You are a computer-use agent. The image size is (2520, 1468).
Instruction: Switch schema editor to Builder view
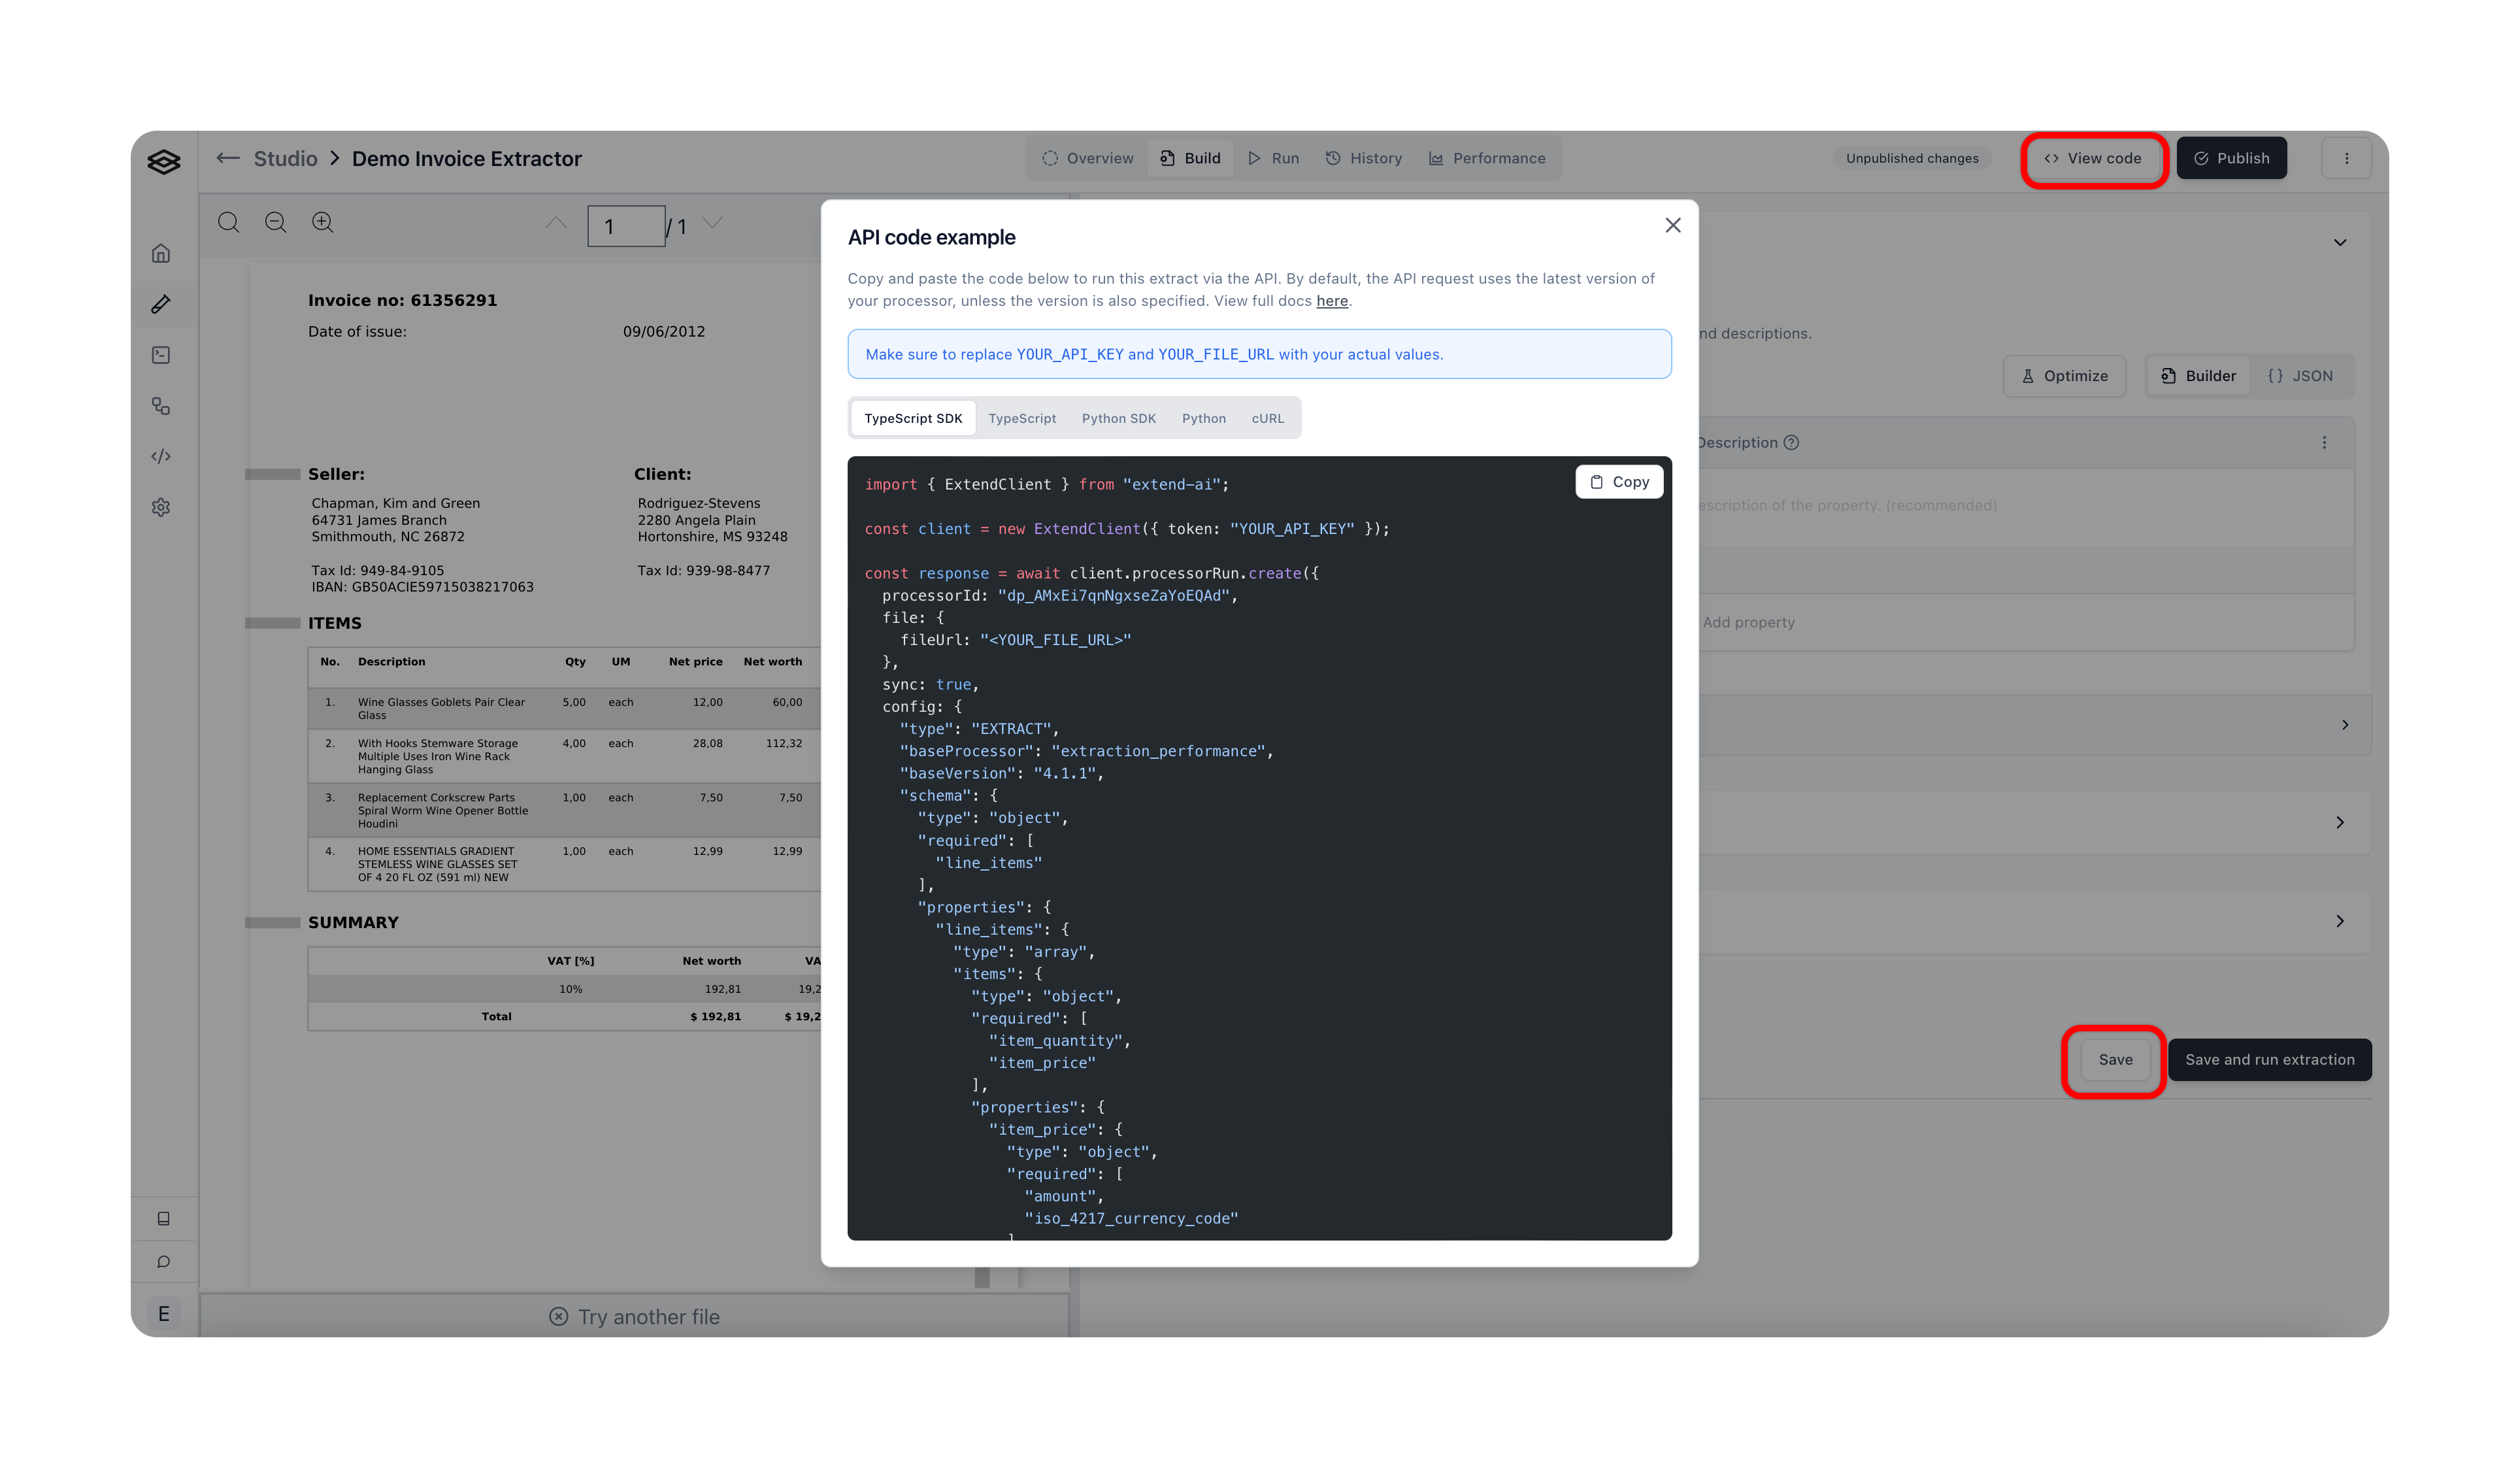pyautogui.click(x=2198, y=375)
